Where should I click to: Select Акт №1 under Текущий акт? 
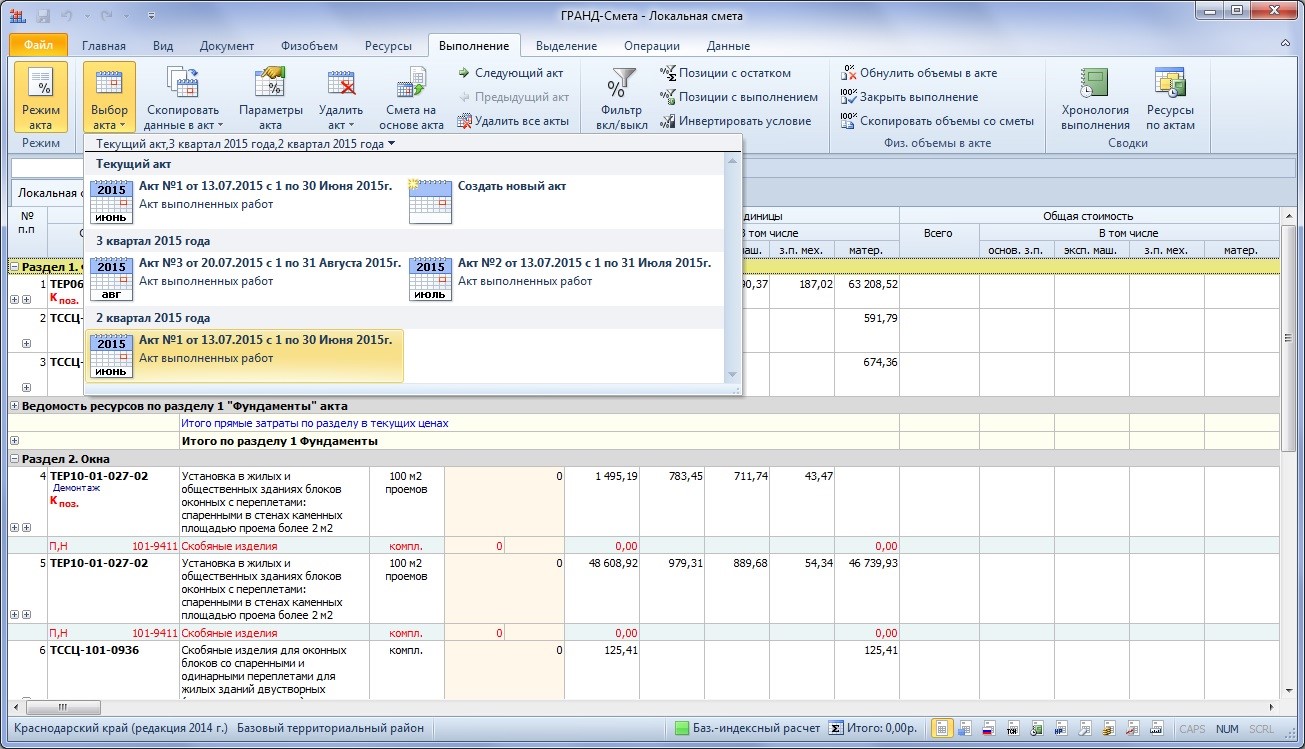[x=245, y=203]
